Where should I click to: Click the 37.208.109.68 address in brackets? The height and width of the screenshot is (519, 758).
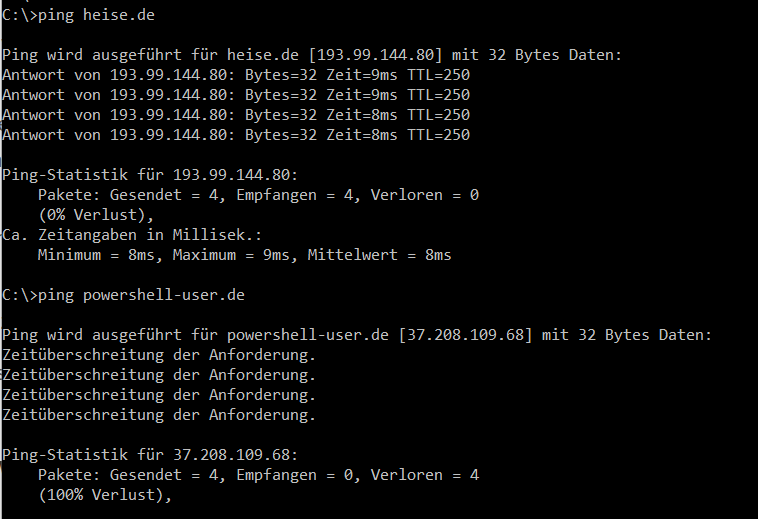[465, 335]
